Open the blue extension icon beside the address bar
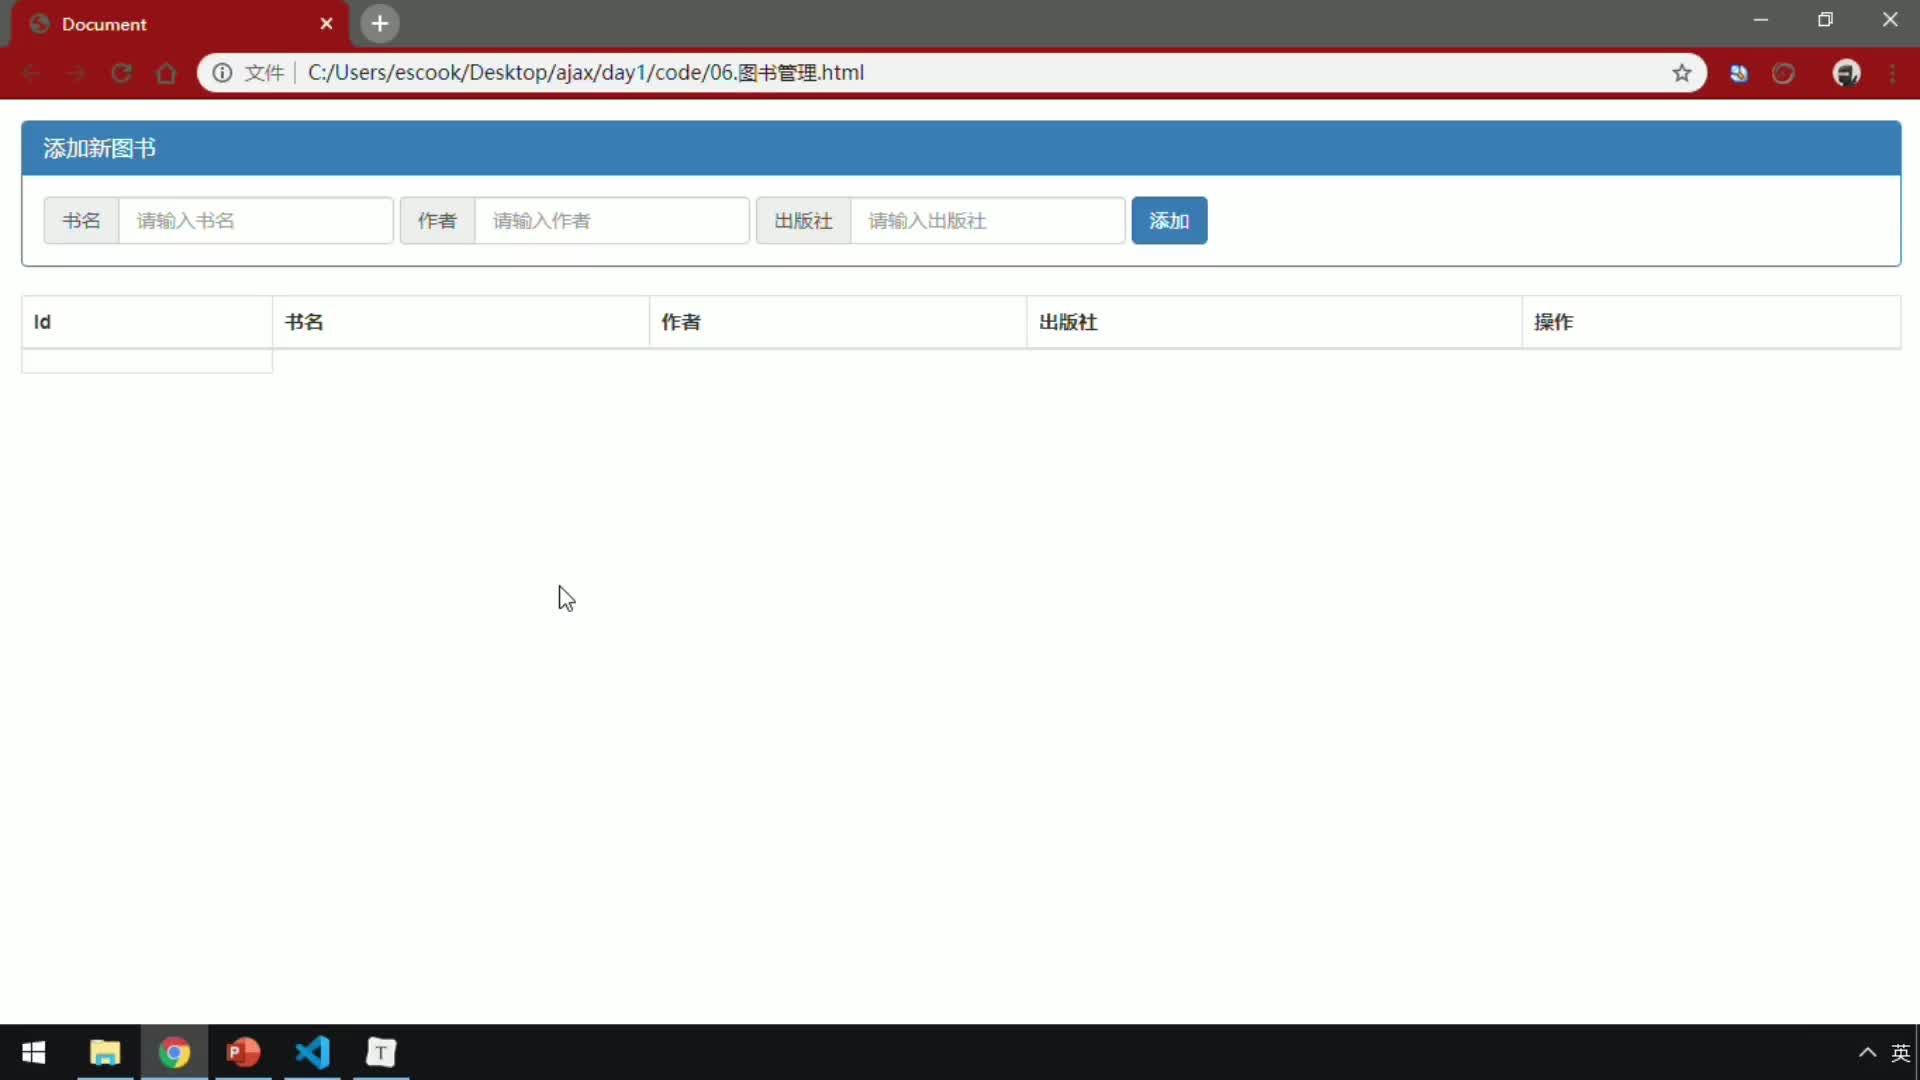Viewport: 1920px width, 1080px height. 1739,73
